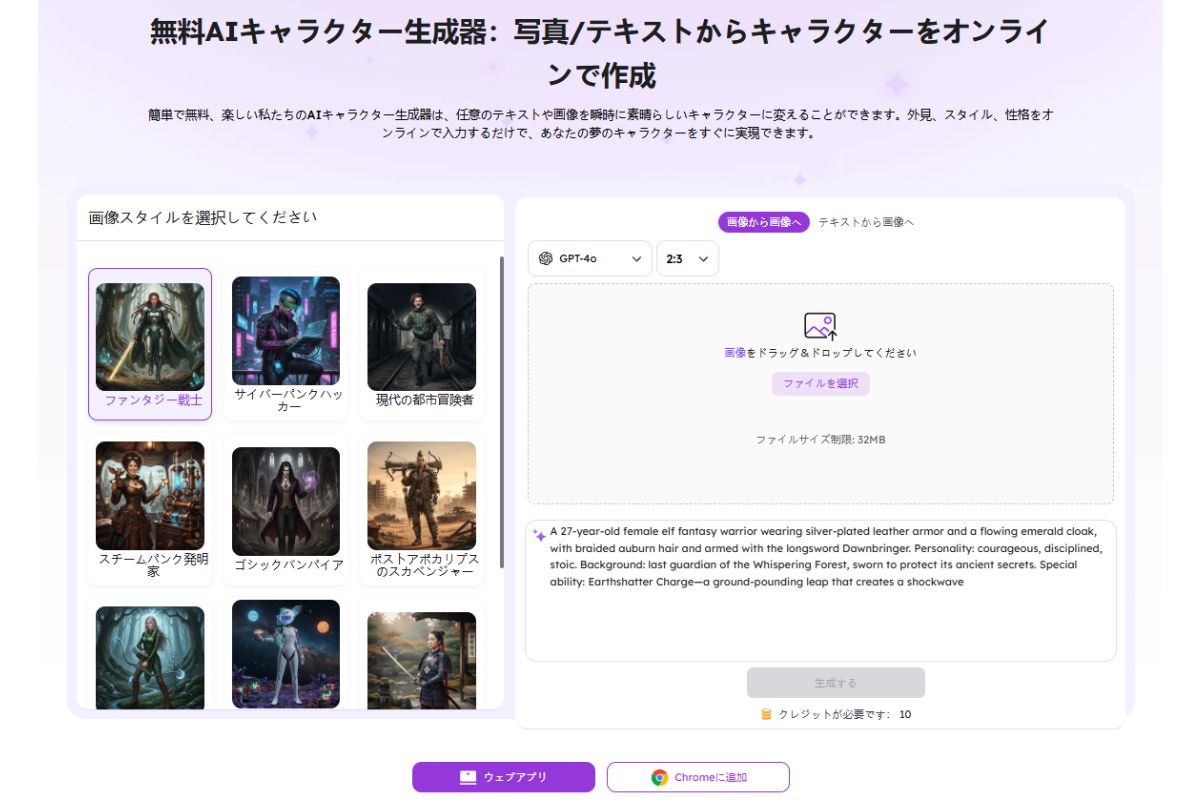The image size is (1200, 800).
Task: Click the ファイルを選択 button
Action: pyautogui.click(x=820, y=383)
